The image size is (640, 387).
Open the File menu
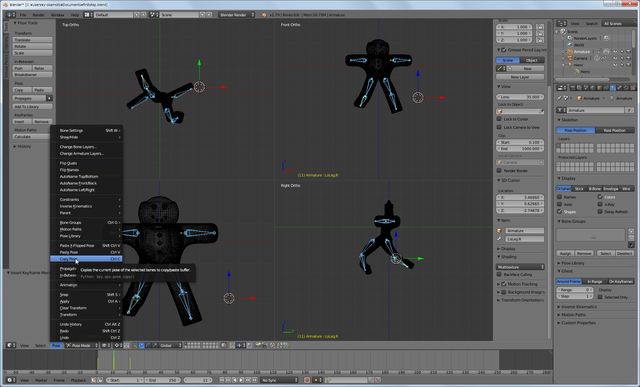point(23,15)
